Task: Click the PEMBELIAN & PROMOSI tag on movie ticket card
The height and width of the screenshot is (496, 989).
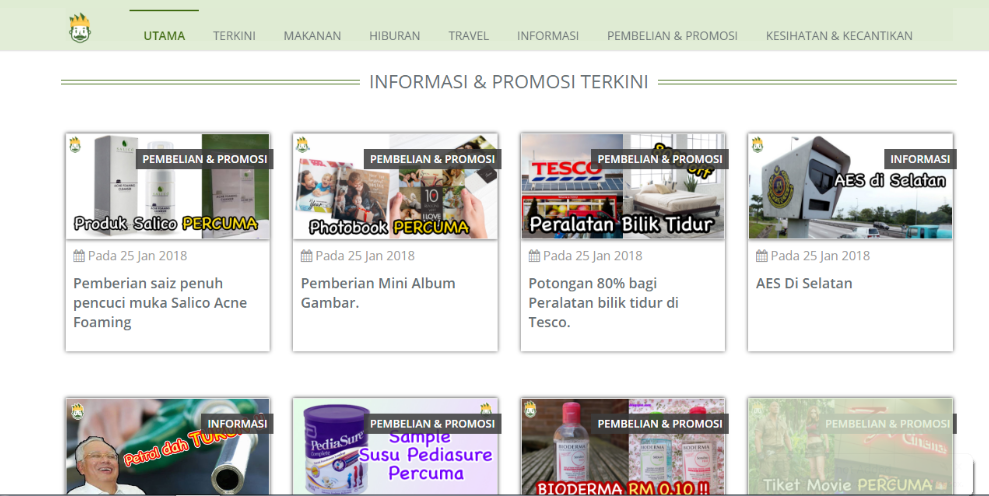Action: [887, 424]
